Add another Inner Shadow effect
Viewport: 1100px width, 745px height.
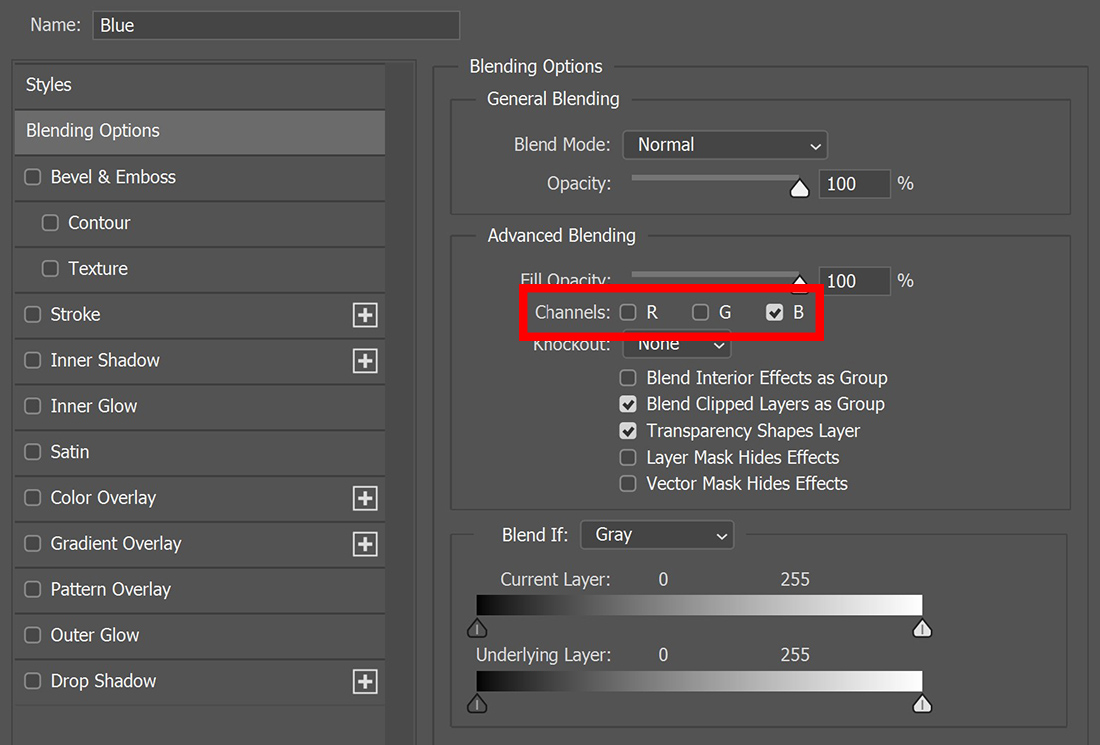[365, 361]
